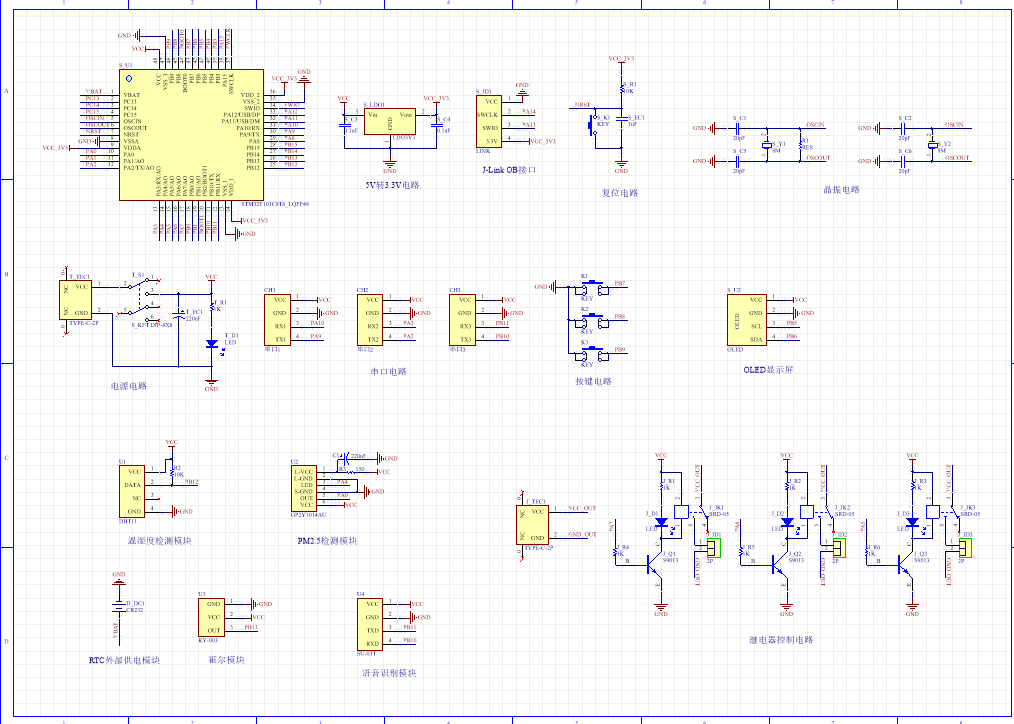Select the CR232 battery D_DC1 symbol
The image size is (1014, 724).
pyautogui.click(x=119, y=607)
